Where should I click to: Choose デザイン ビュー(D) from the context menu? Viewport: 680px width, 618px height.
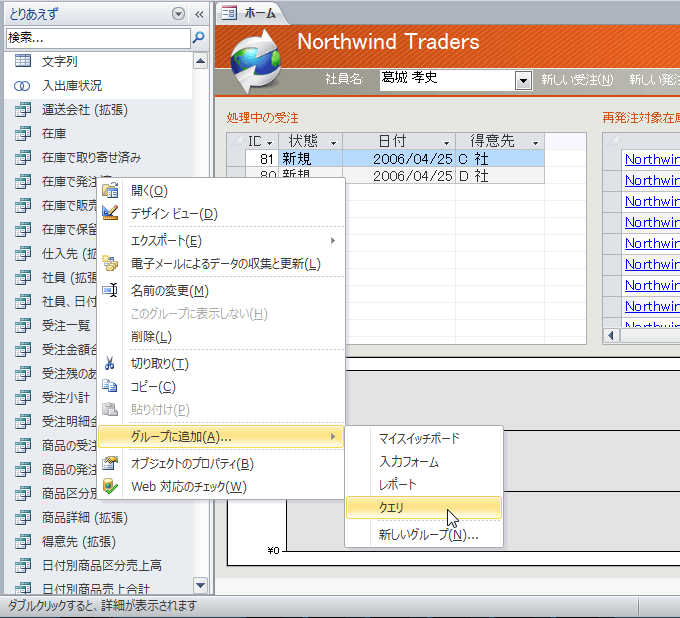(222, 214)
